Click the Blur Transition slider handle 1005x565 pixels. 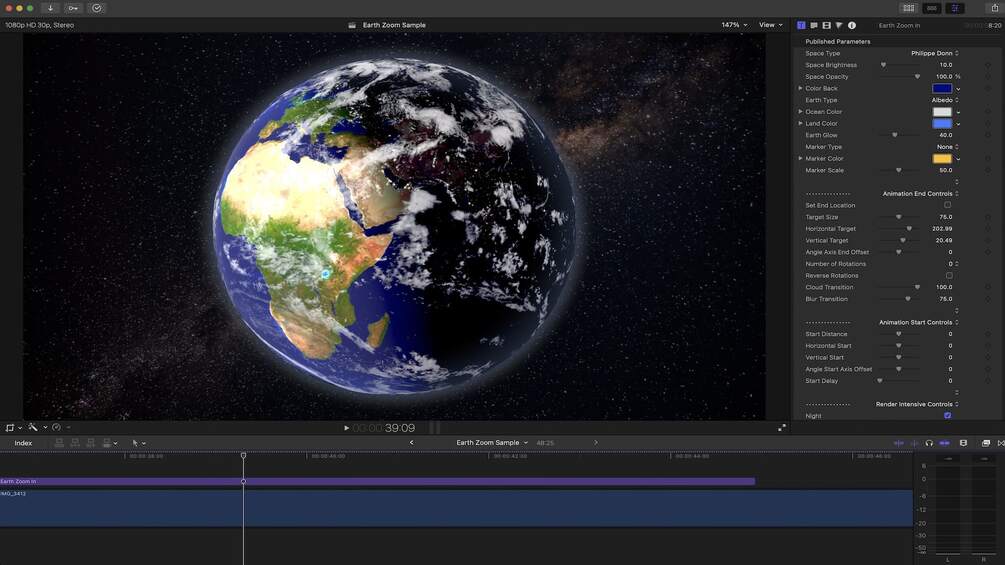908,299
